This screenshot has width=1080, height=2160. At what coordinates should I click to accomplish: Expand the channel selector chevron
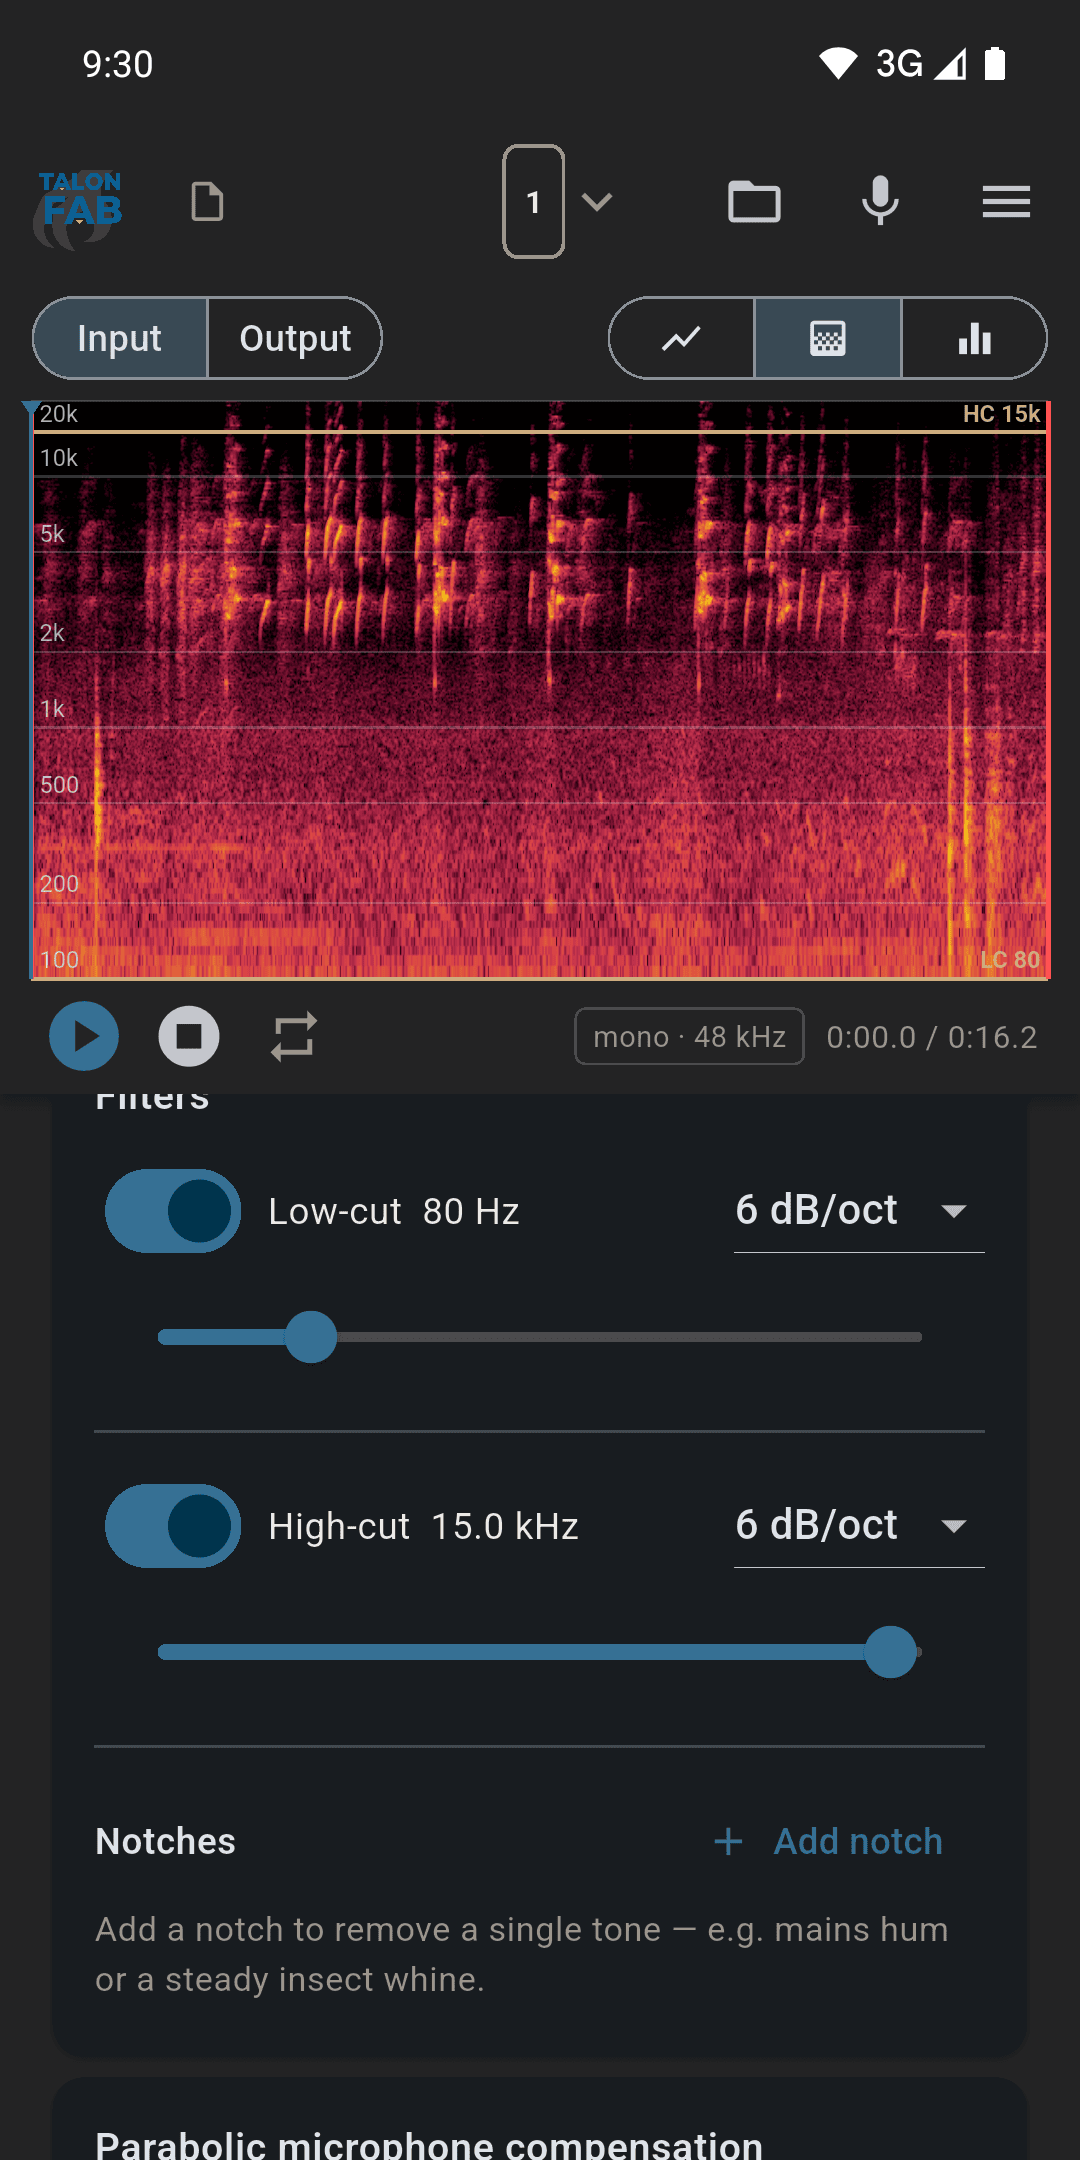click(597, 203)
